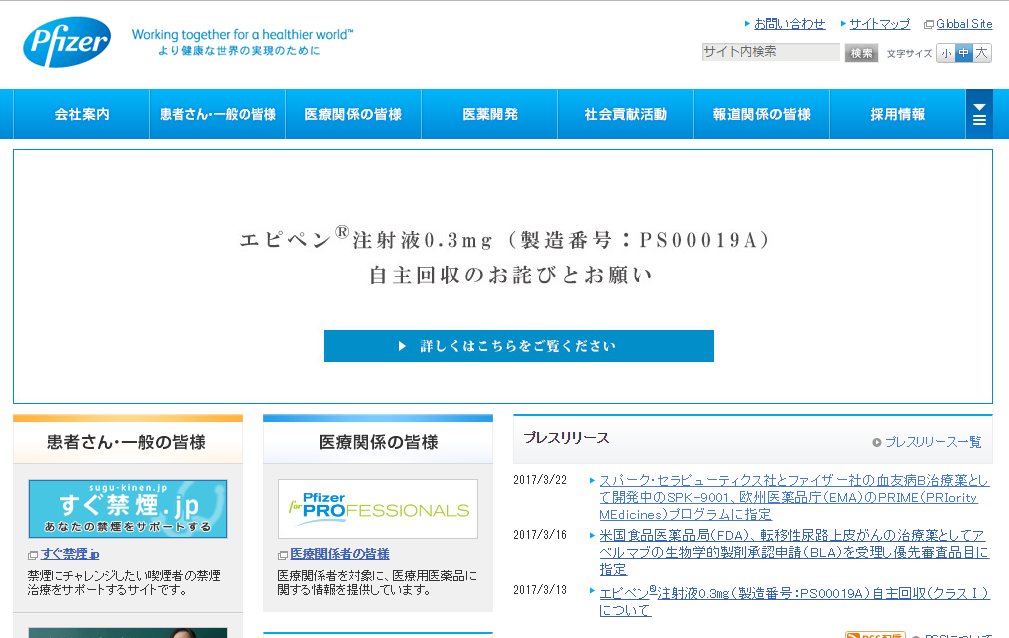Open the お問い合わせ contact link

point(789,24)
